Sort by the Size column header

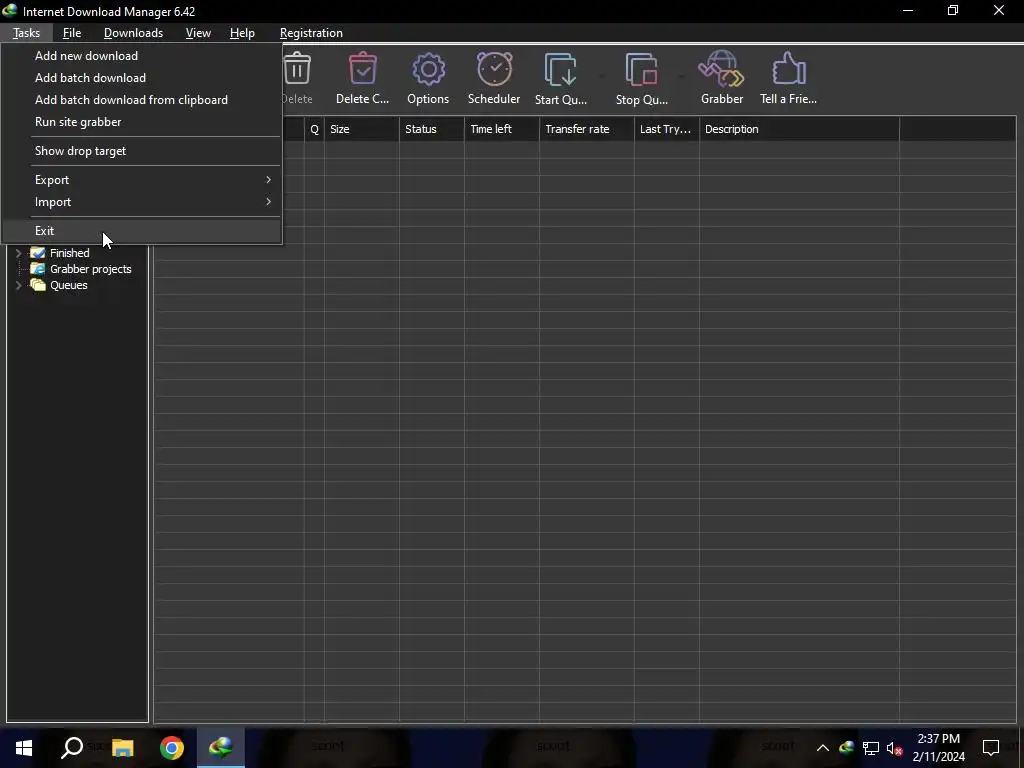[x=362, y=129]
